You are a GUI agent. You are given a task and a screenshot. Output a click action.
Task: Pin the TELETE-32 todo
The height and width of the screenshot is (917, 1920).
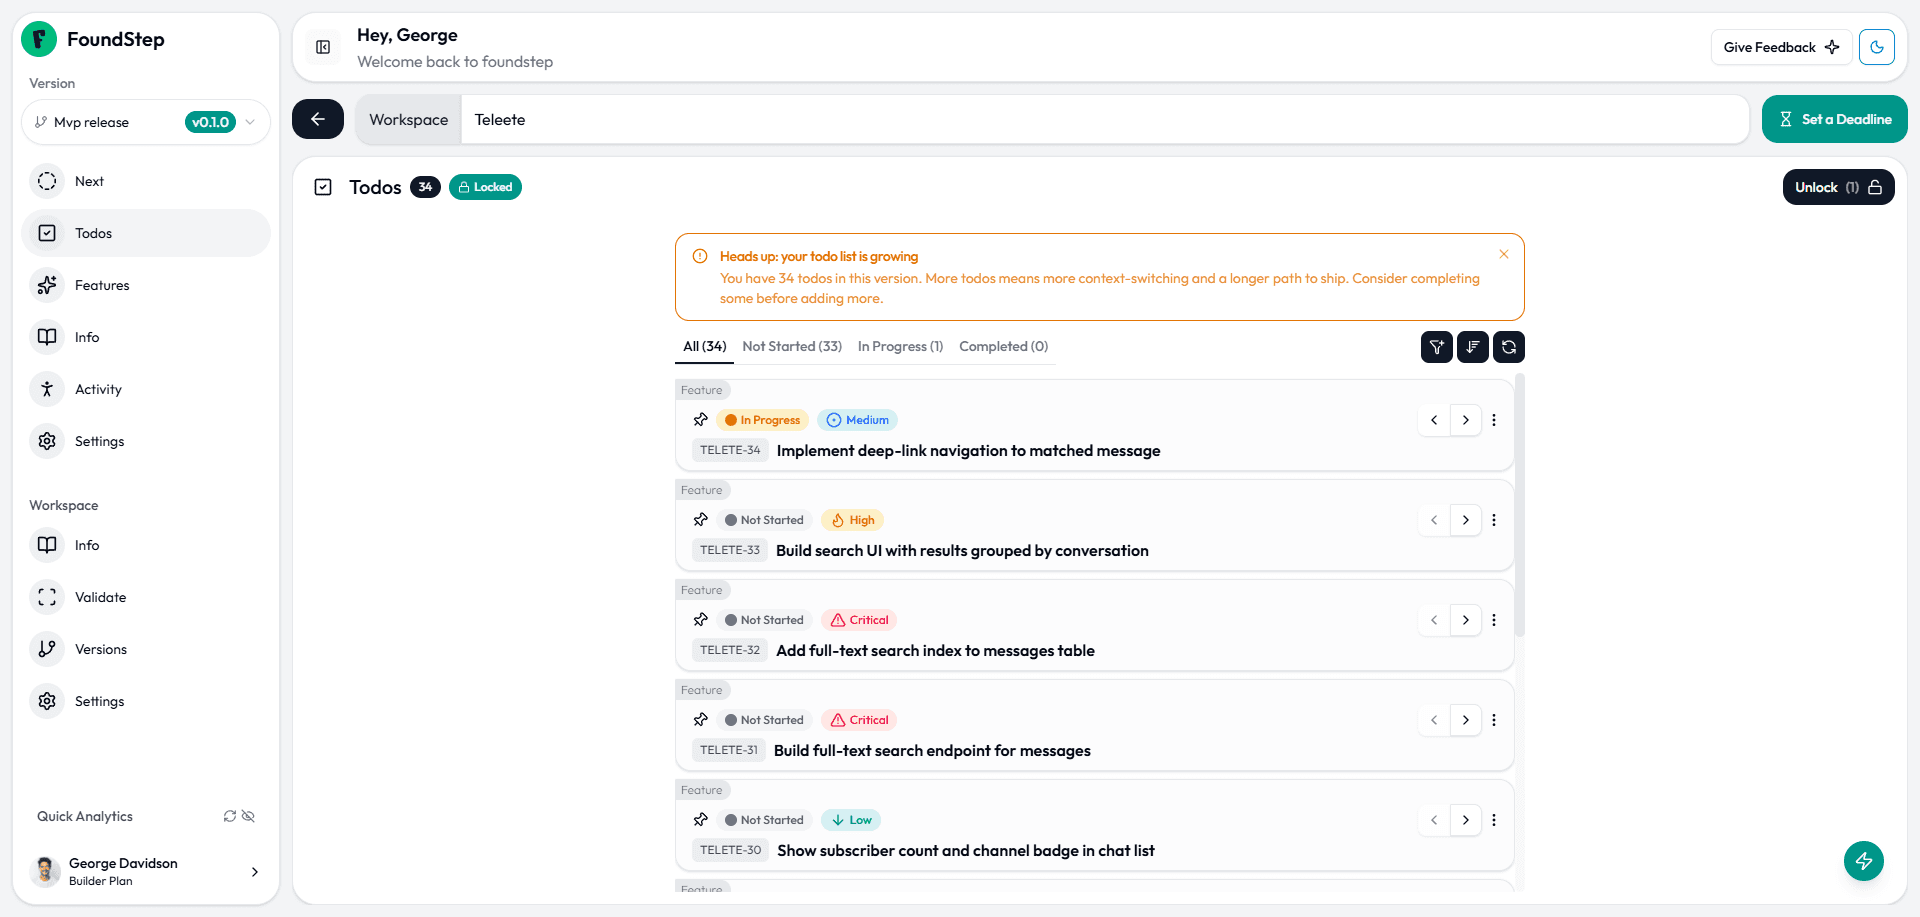pos(701,620)
